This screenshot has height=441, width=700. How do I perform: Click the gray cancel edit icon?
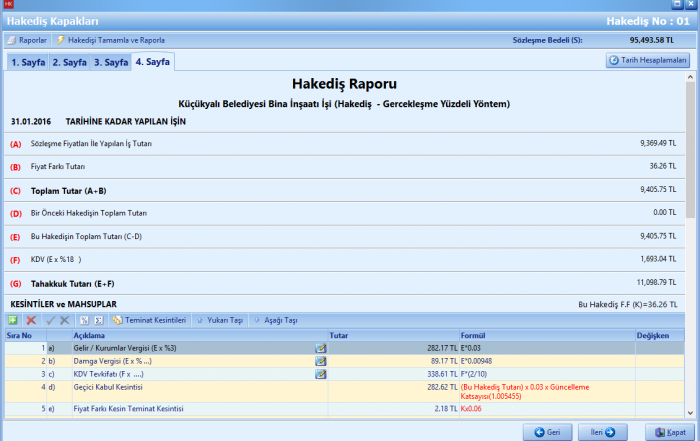click(x=65, y=320)
